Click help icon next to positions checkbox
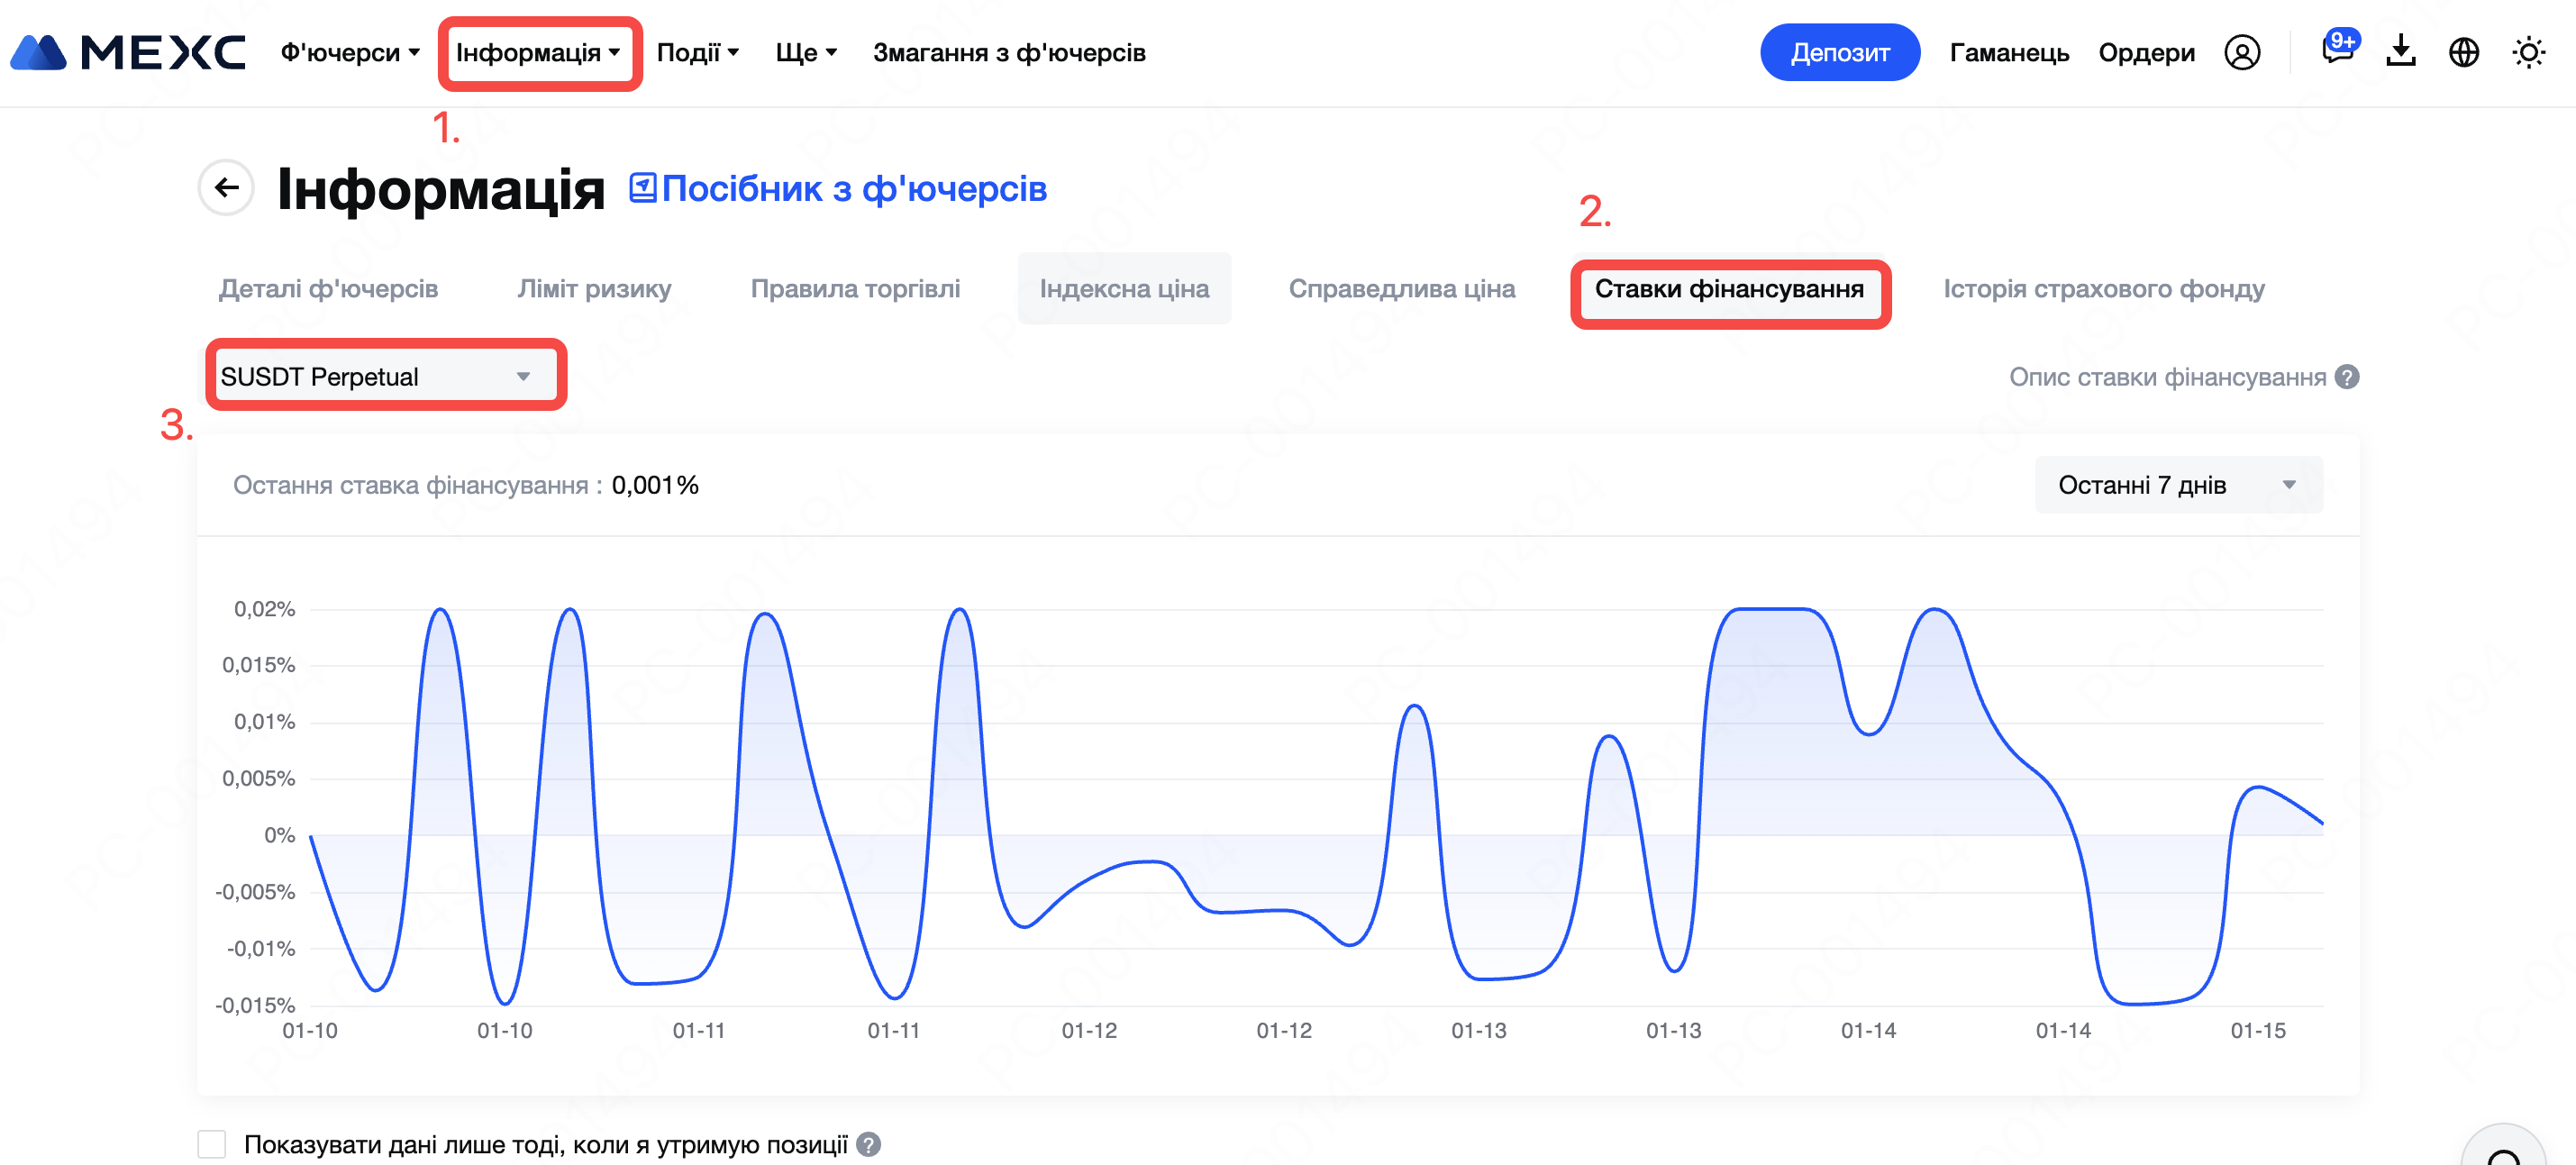 pos(869,1144)
